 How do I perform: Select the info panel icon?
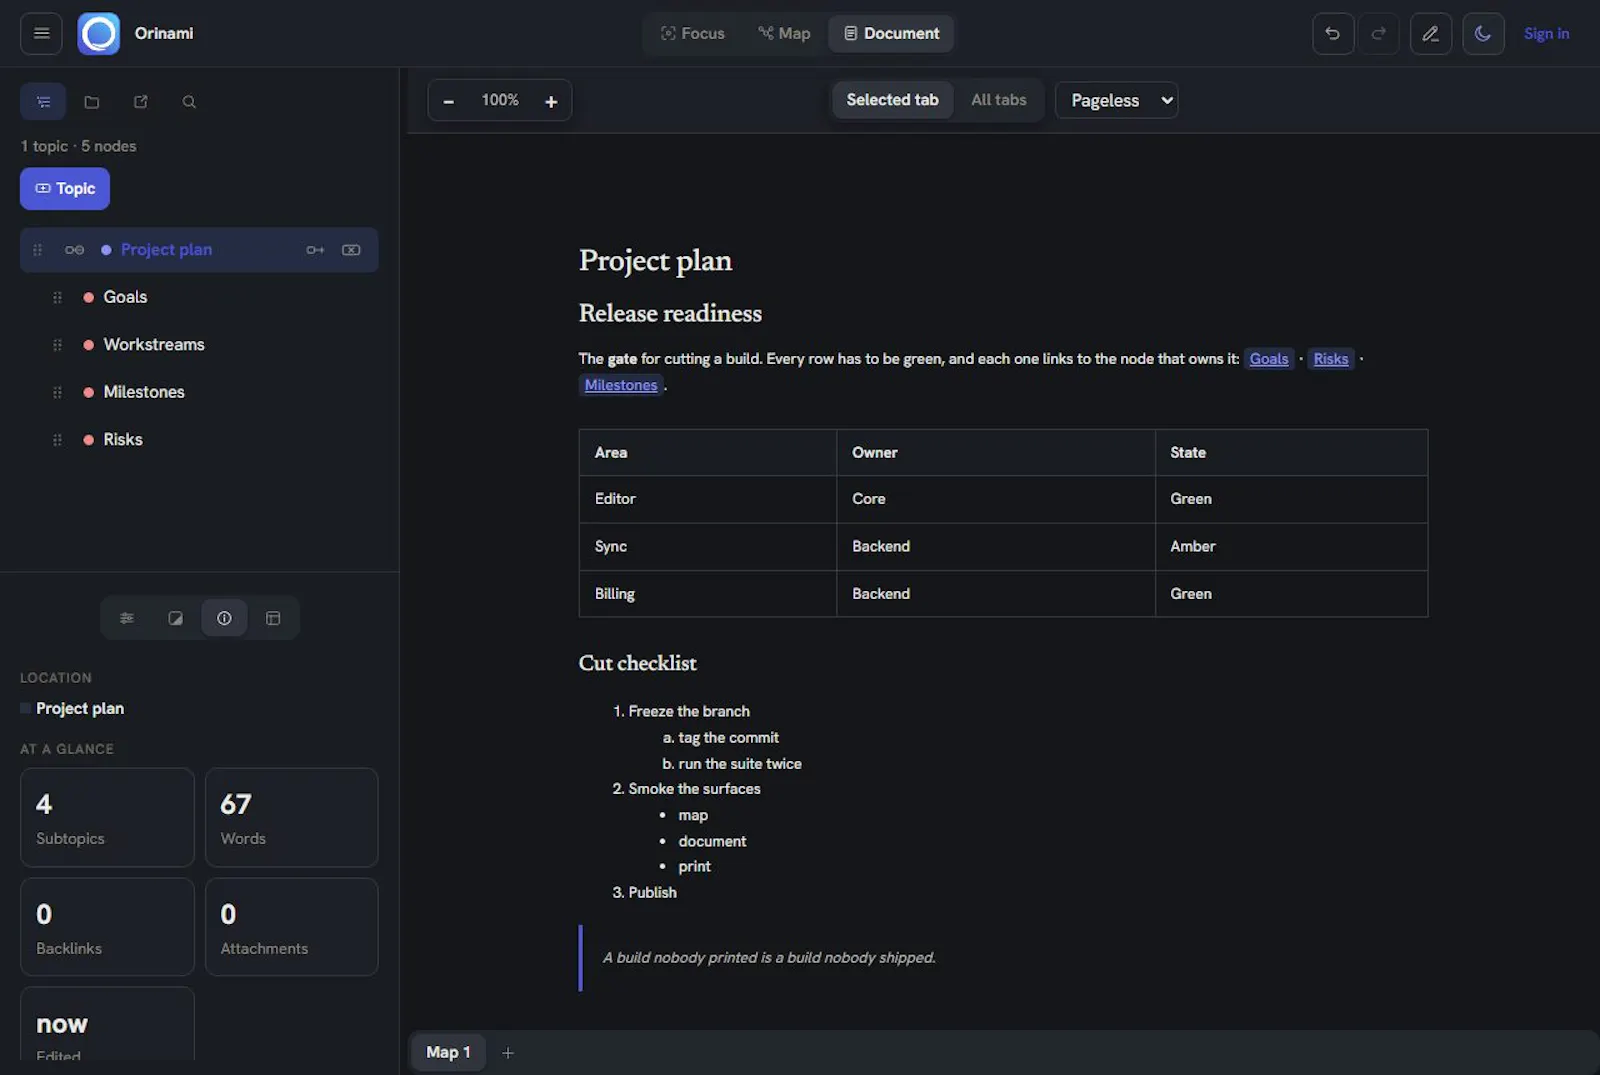[224, 618]
